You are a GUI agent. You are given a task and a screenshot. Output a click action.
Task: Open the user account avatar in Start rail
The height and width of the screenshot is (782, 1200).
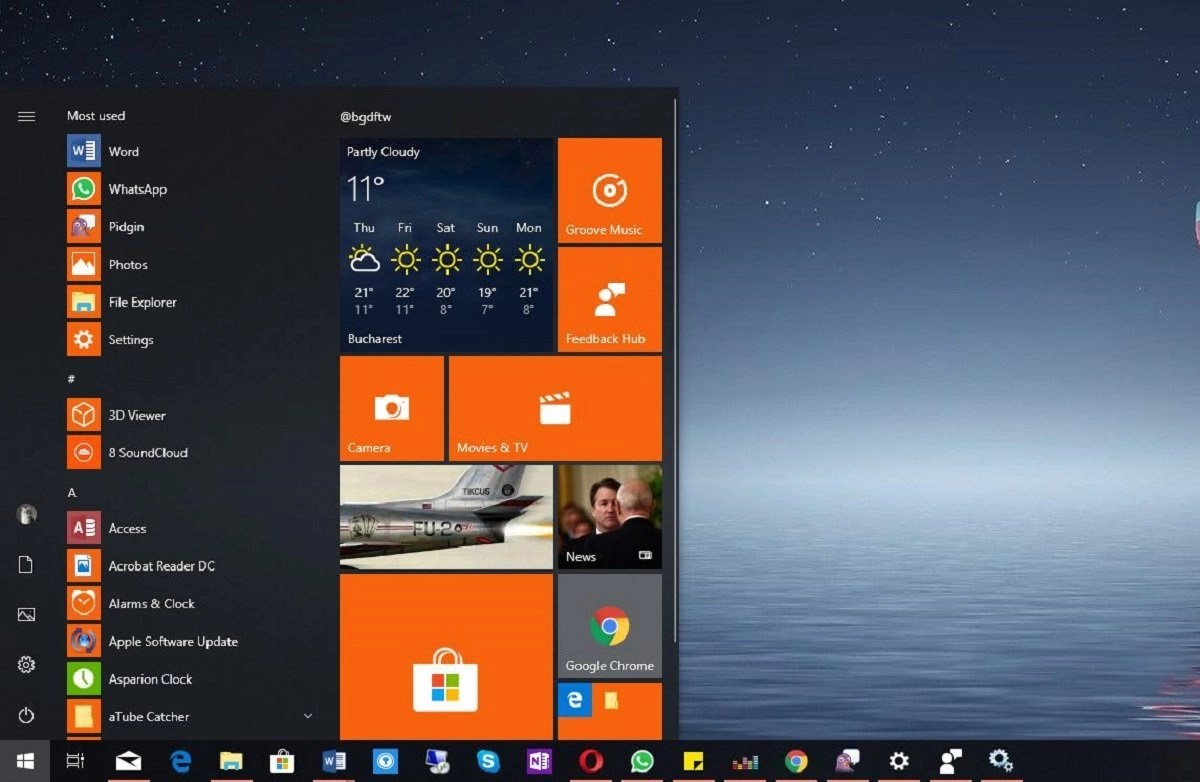tap(27, 514)
